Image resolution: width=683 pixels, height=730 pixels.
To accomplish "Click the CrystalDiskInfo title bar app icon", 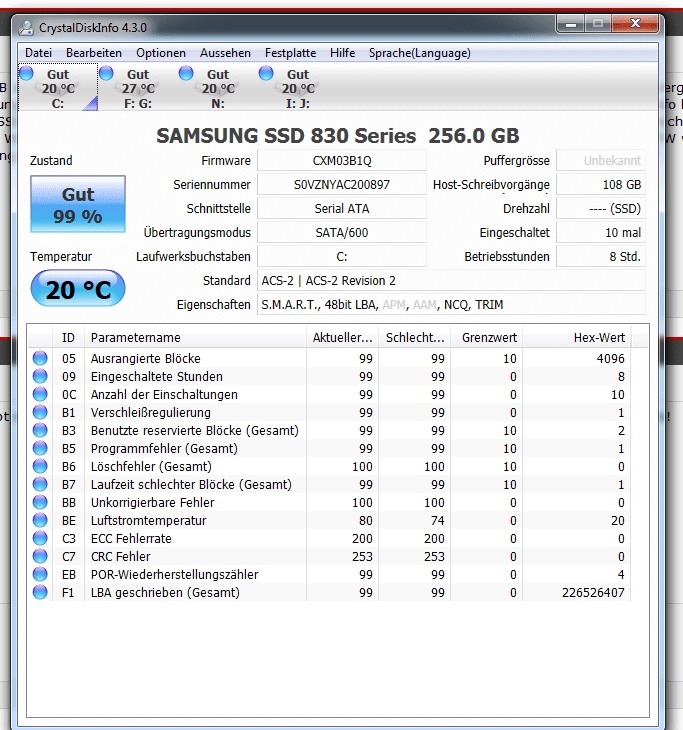I will coord(26,28).
